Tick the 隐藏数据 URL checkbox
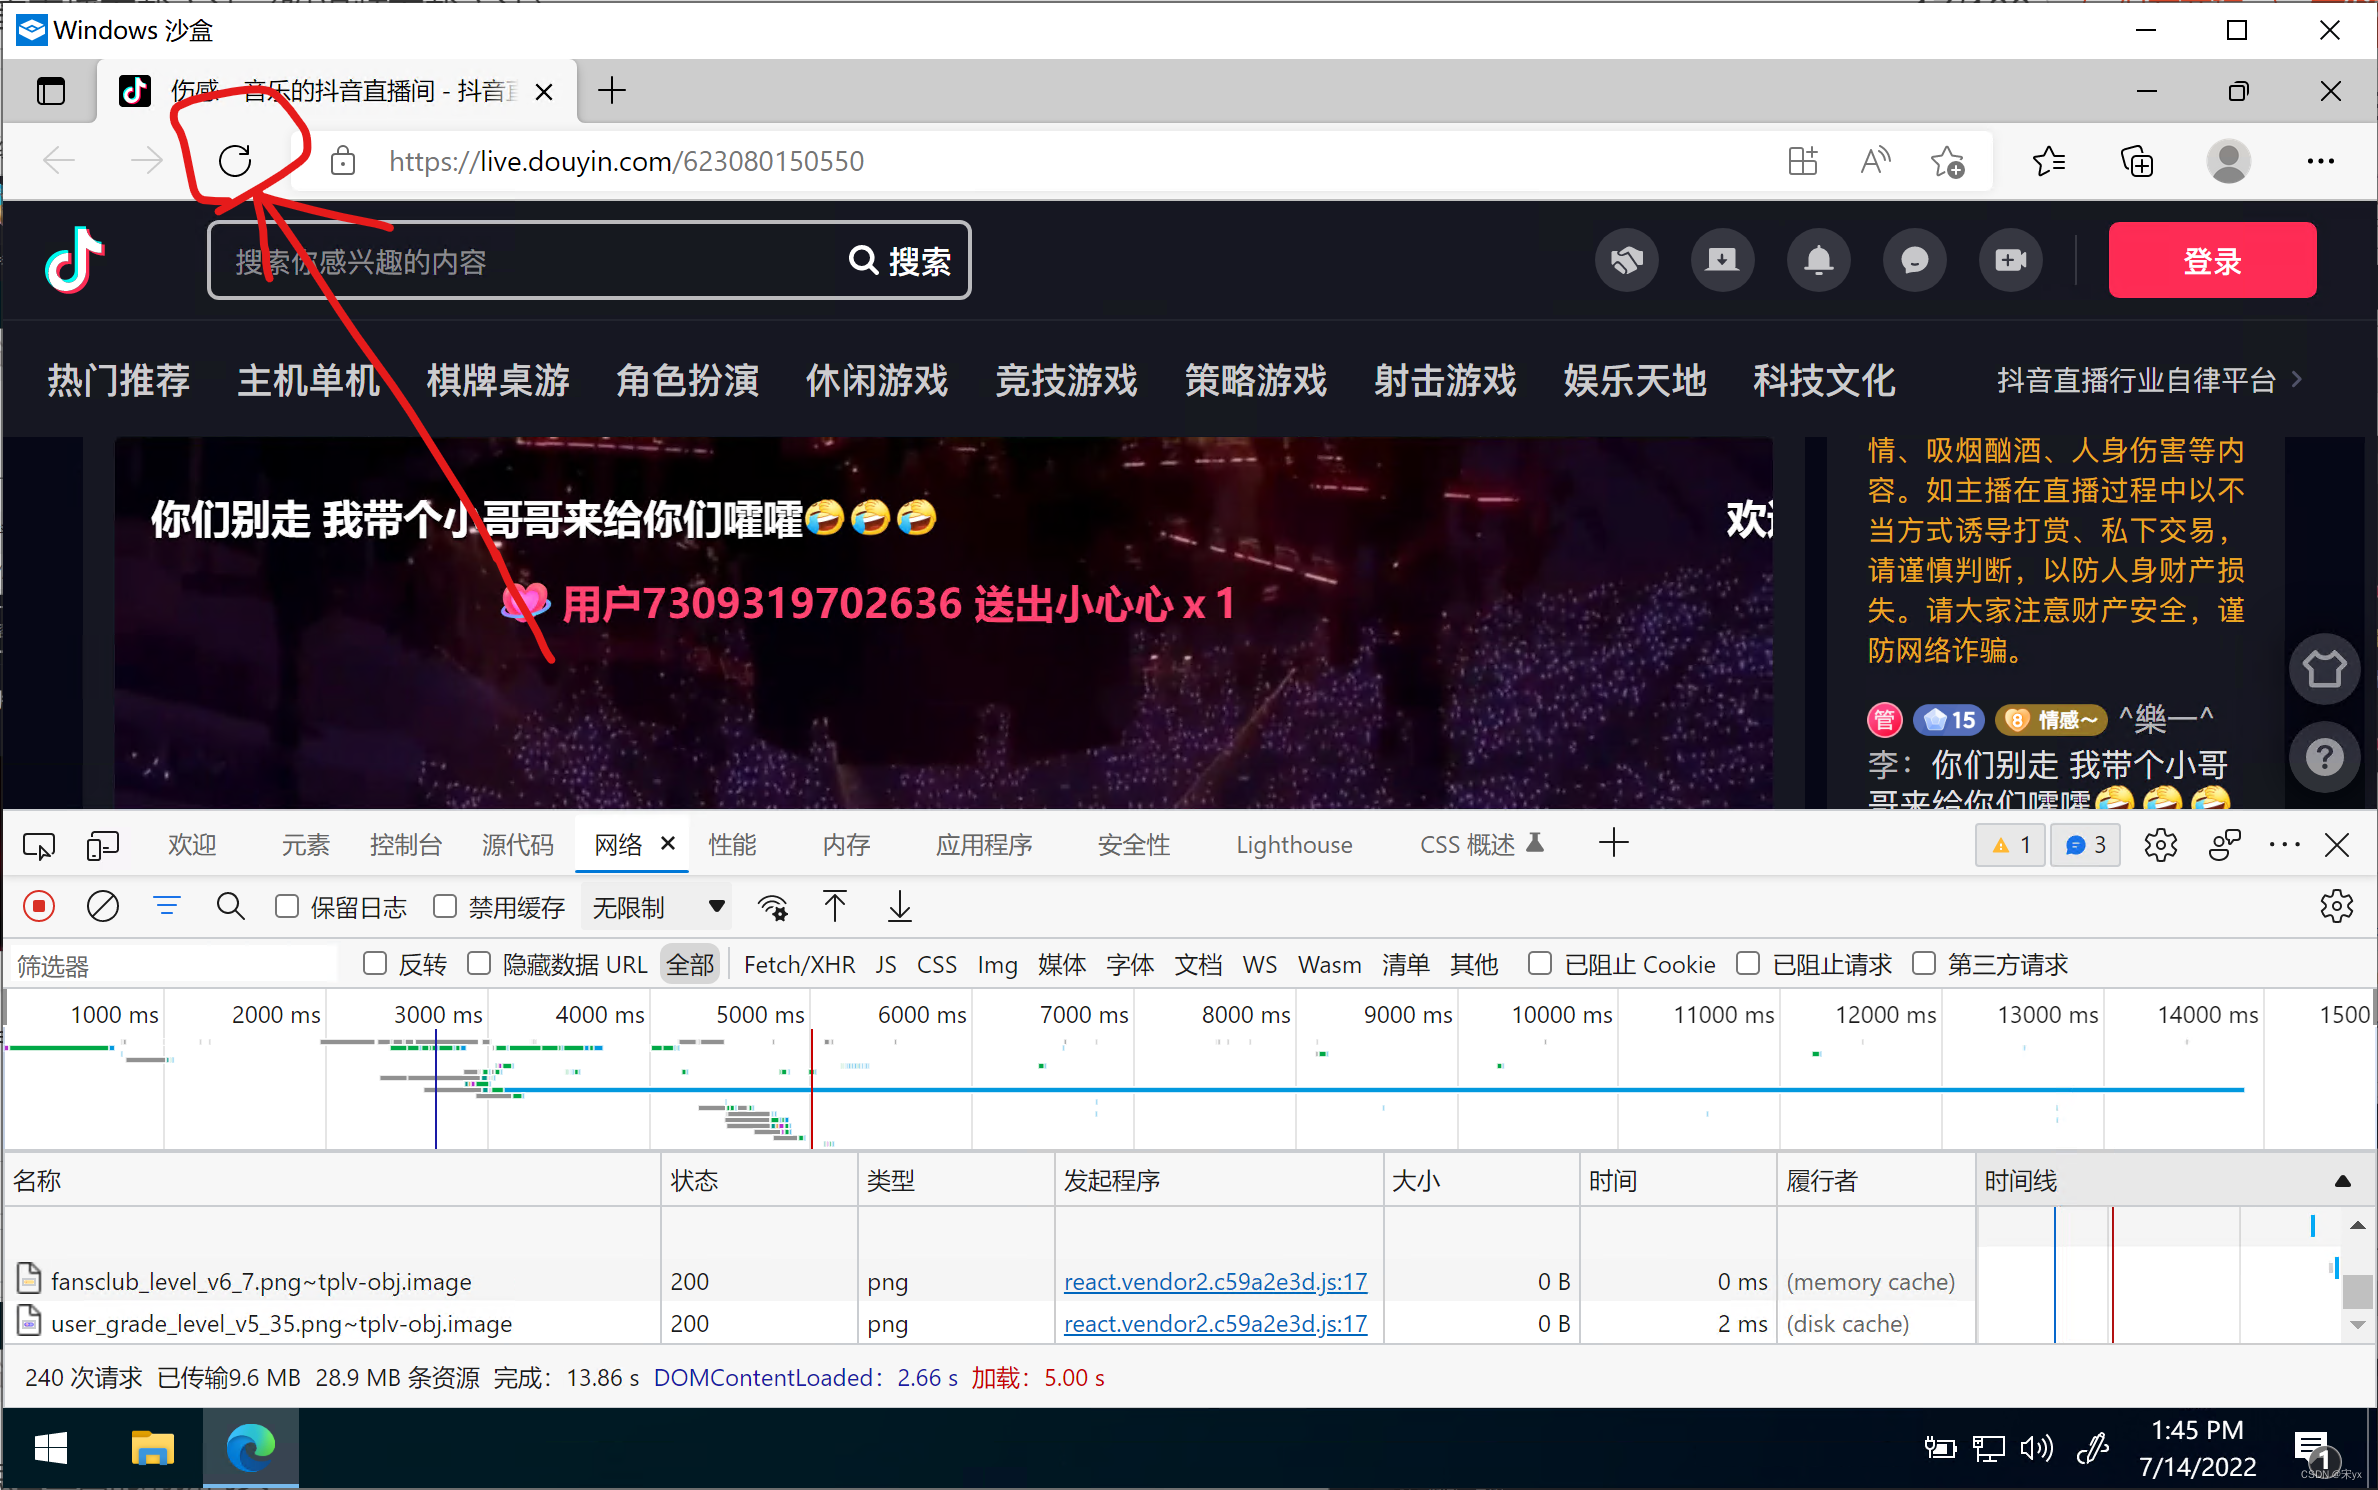Viewport: 2378px width, 1490px height. point(480,964)
